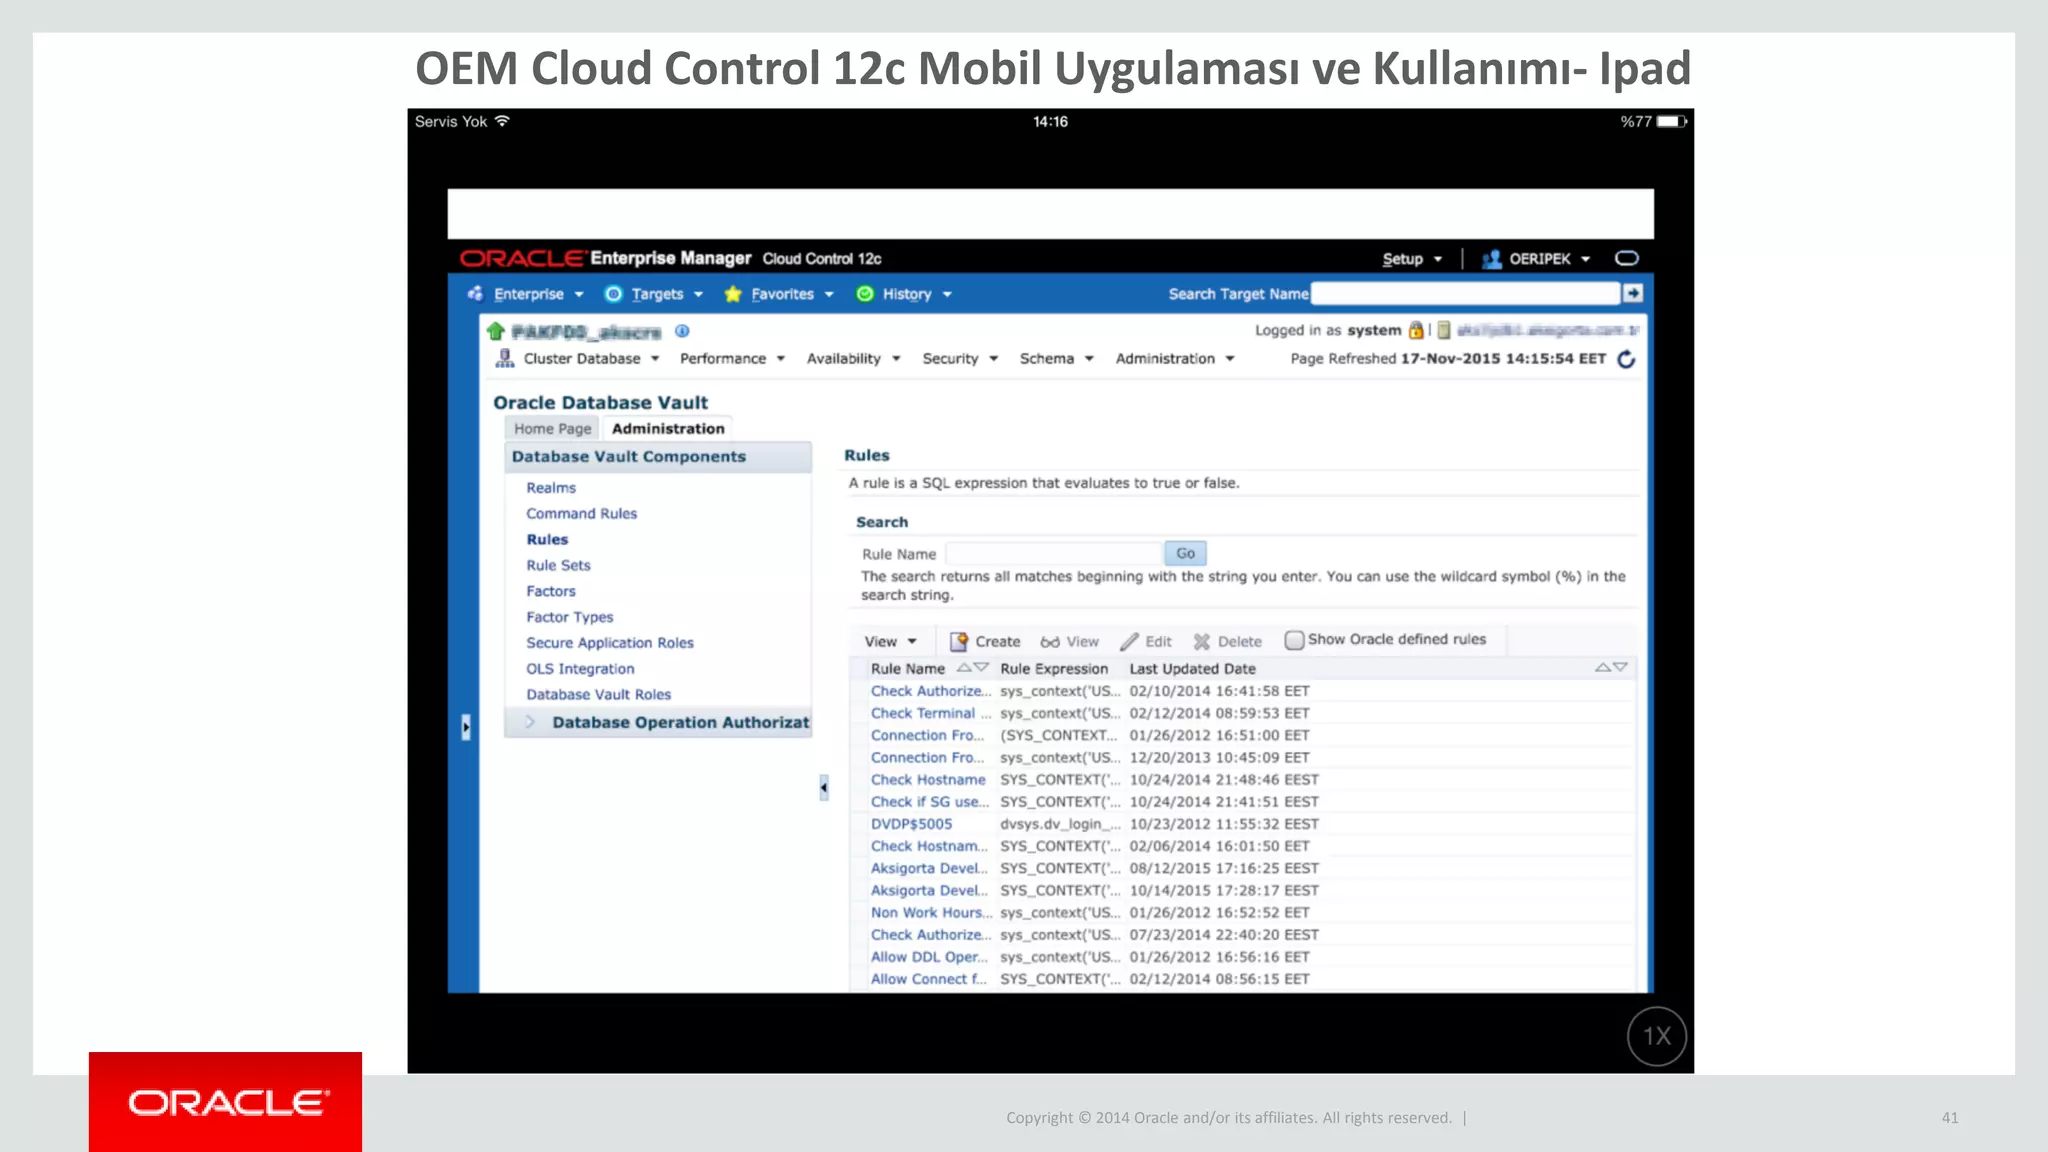
Task: Open the OLS Integration link
Action: tap(580, 669)
